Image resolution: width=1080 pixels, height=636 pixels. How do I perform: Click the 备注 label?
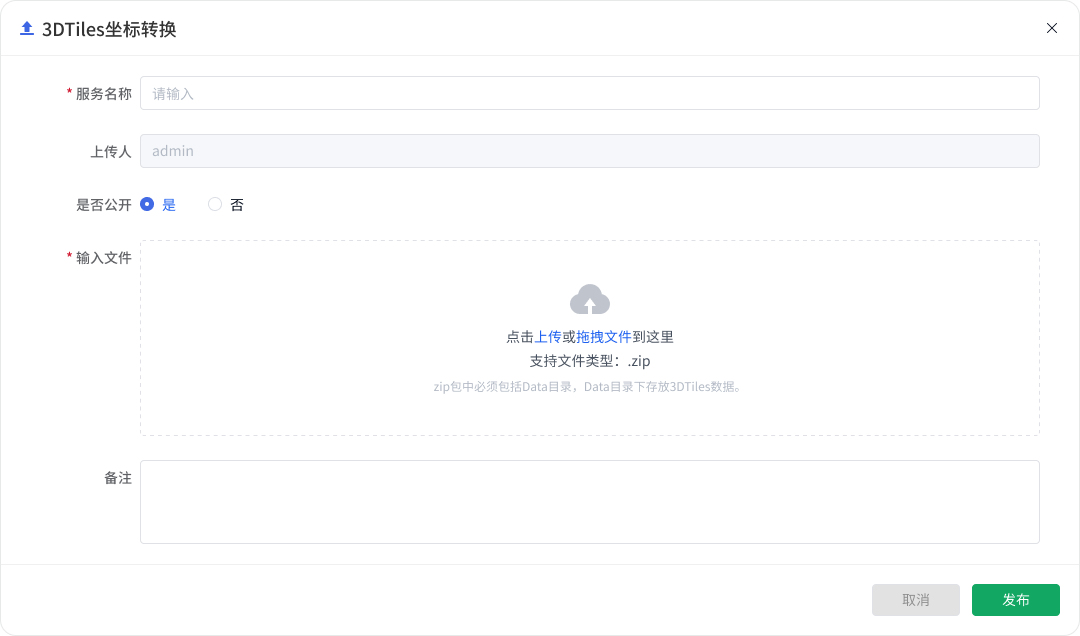(118, 478)
